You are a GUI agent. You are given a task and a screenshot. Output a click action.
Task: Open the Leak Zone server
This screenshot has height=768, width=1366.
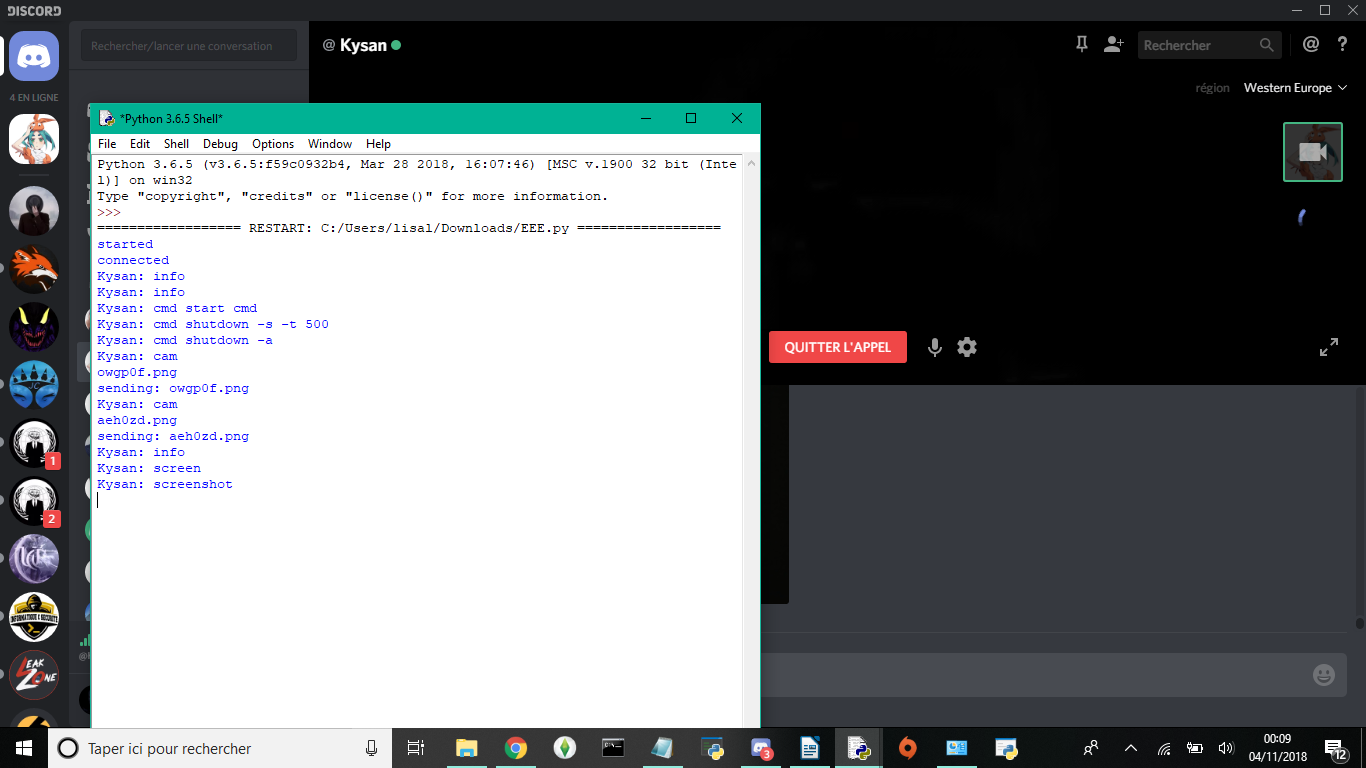click(34, 675)
